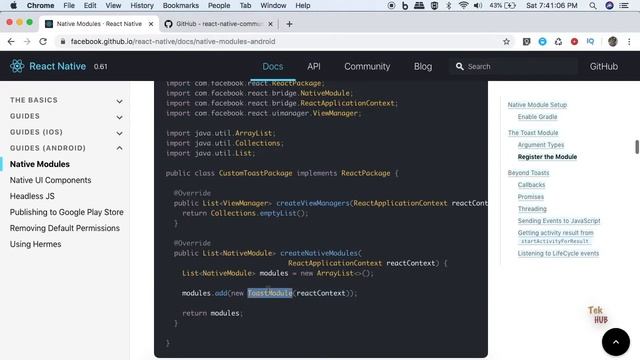Click scroll-to-top round arrow button
This screenshot has height=360, width=640.
[616, 342]
